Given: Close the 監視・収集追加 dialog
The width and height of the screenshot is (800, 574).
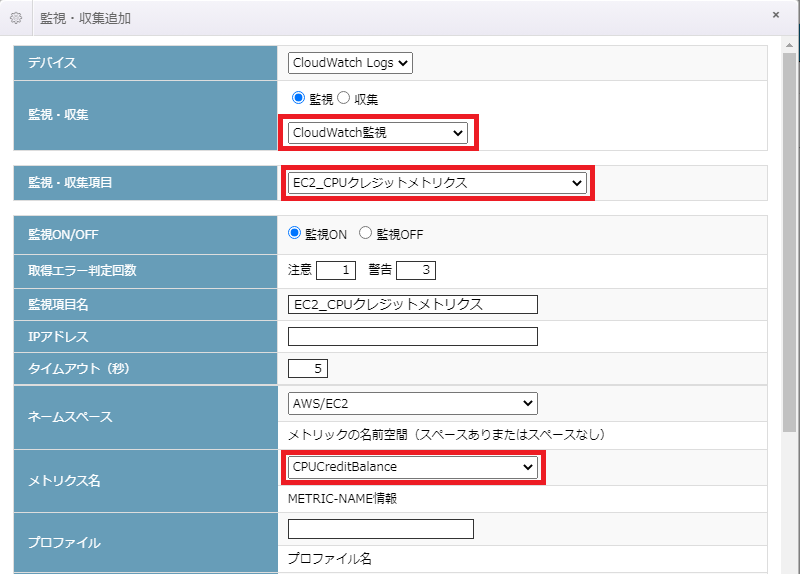Looking at the screenshot, I should (776, 15).
